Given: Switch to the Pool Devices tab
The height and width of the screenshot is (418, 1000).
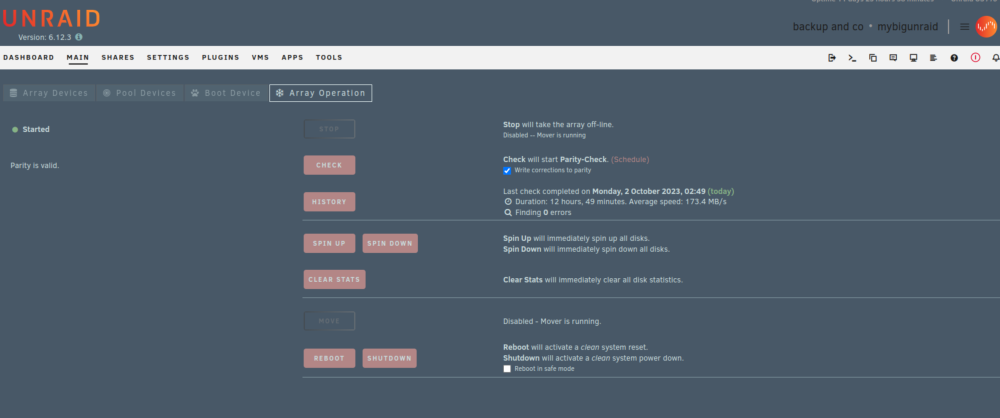Looking at the screenshot, I should coord(140,93).
